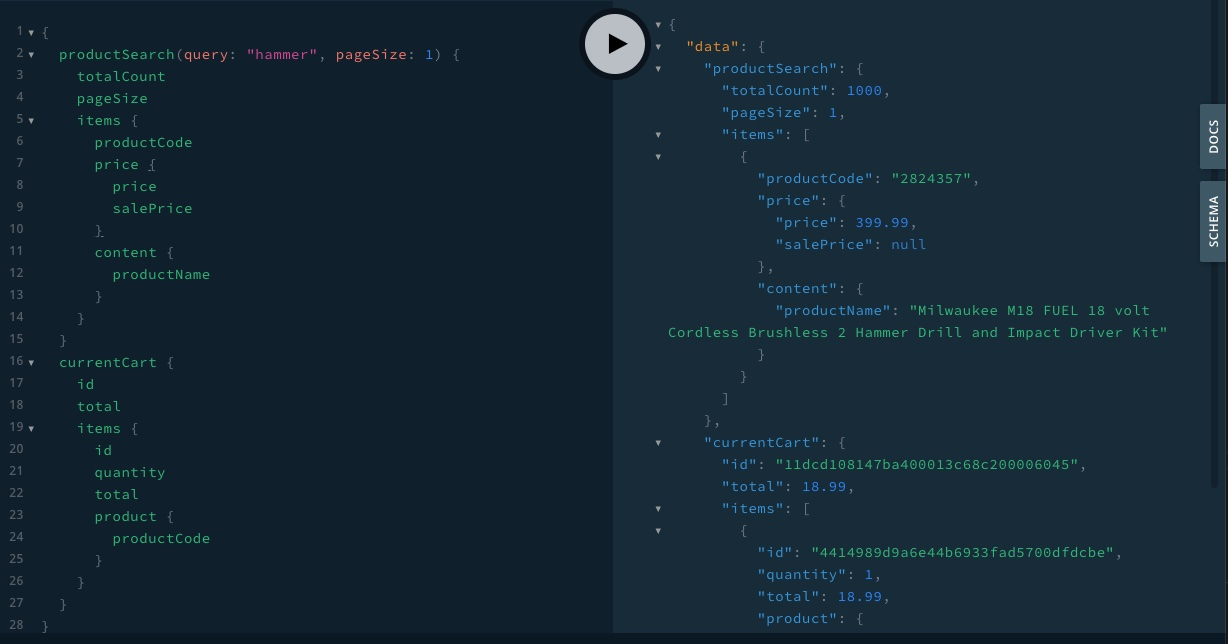Viewport: 1228px width, 644px height.
Task: Collapse currentCart block fold arrow at line 16
Action: pos(32,363)
